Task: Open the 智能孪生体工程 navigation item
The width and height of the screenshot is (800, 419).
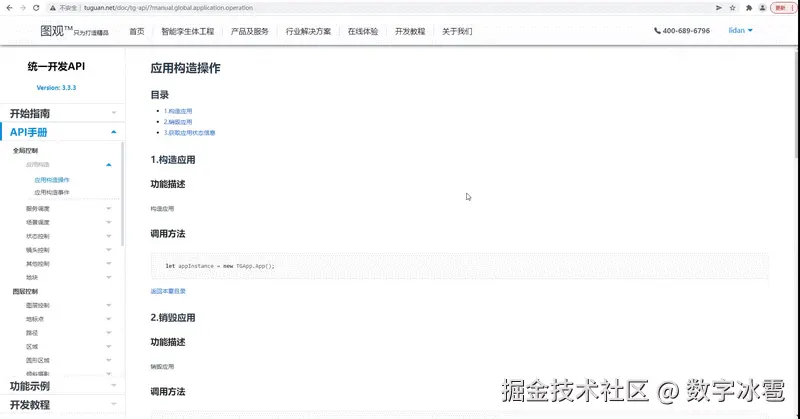Action: point(188,31)
